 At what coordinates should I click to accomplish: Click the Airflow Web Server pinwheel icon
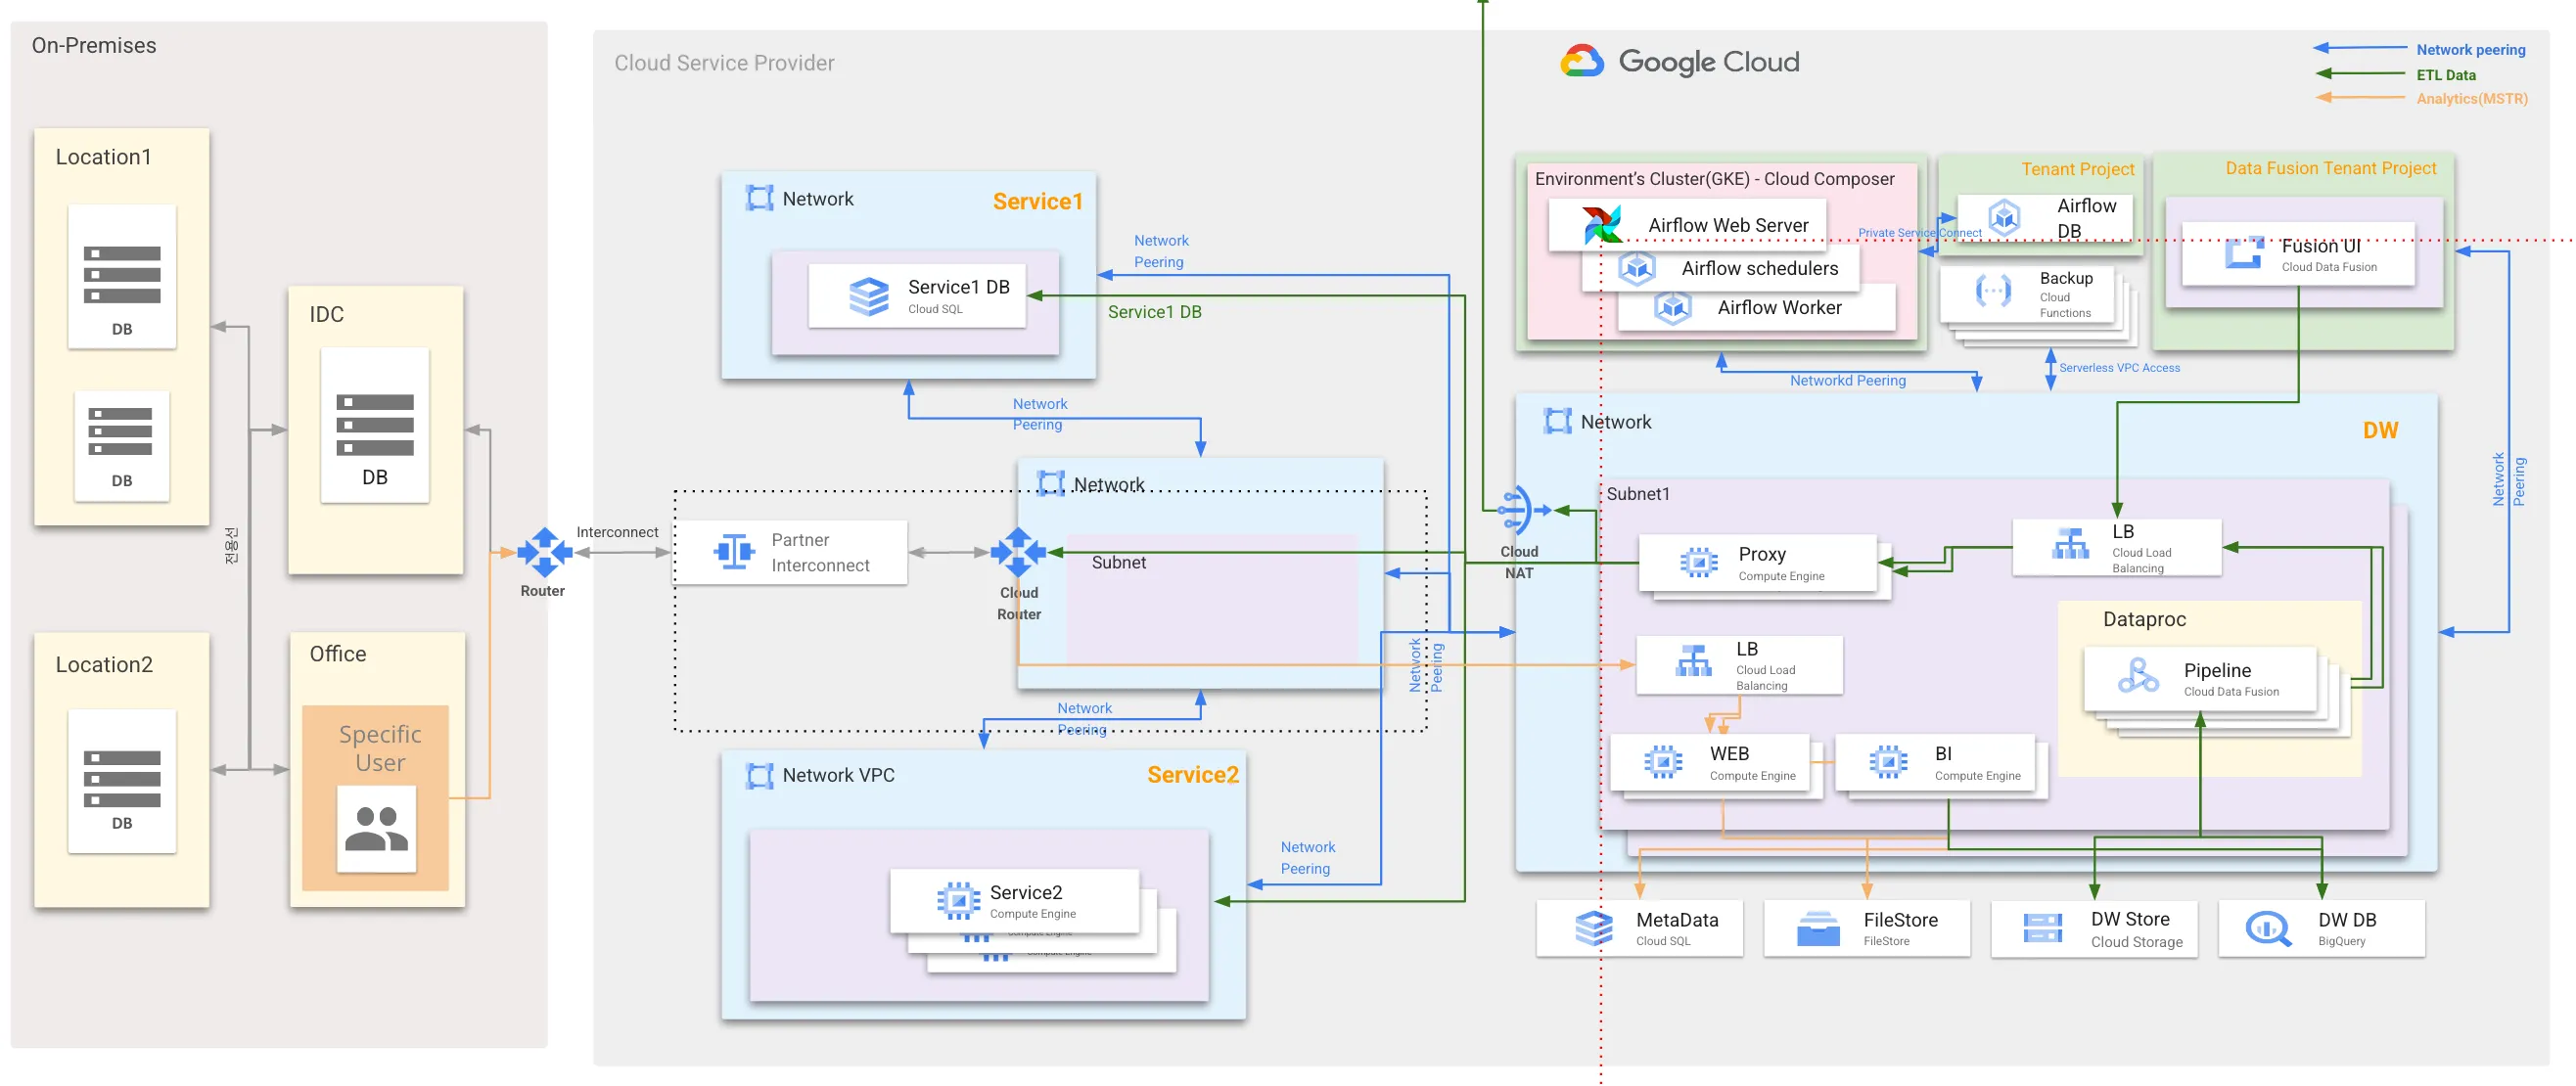tap(1602, 225)
